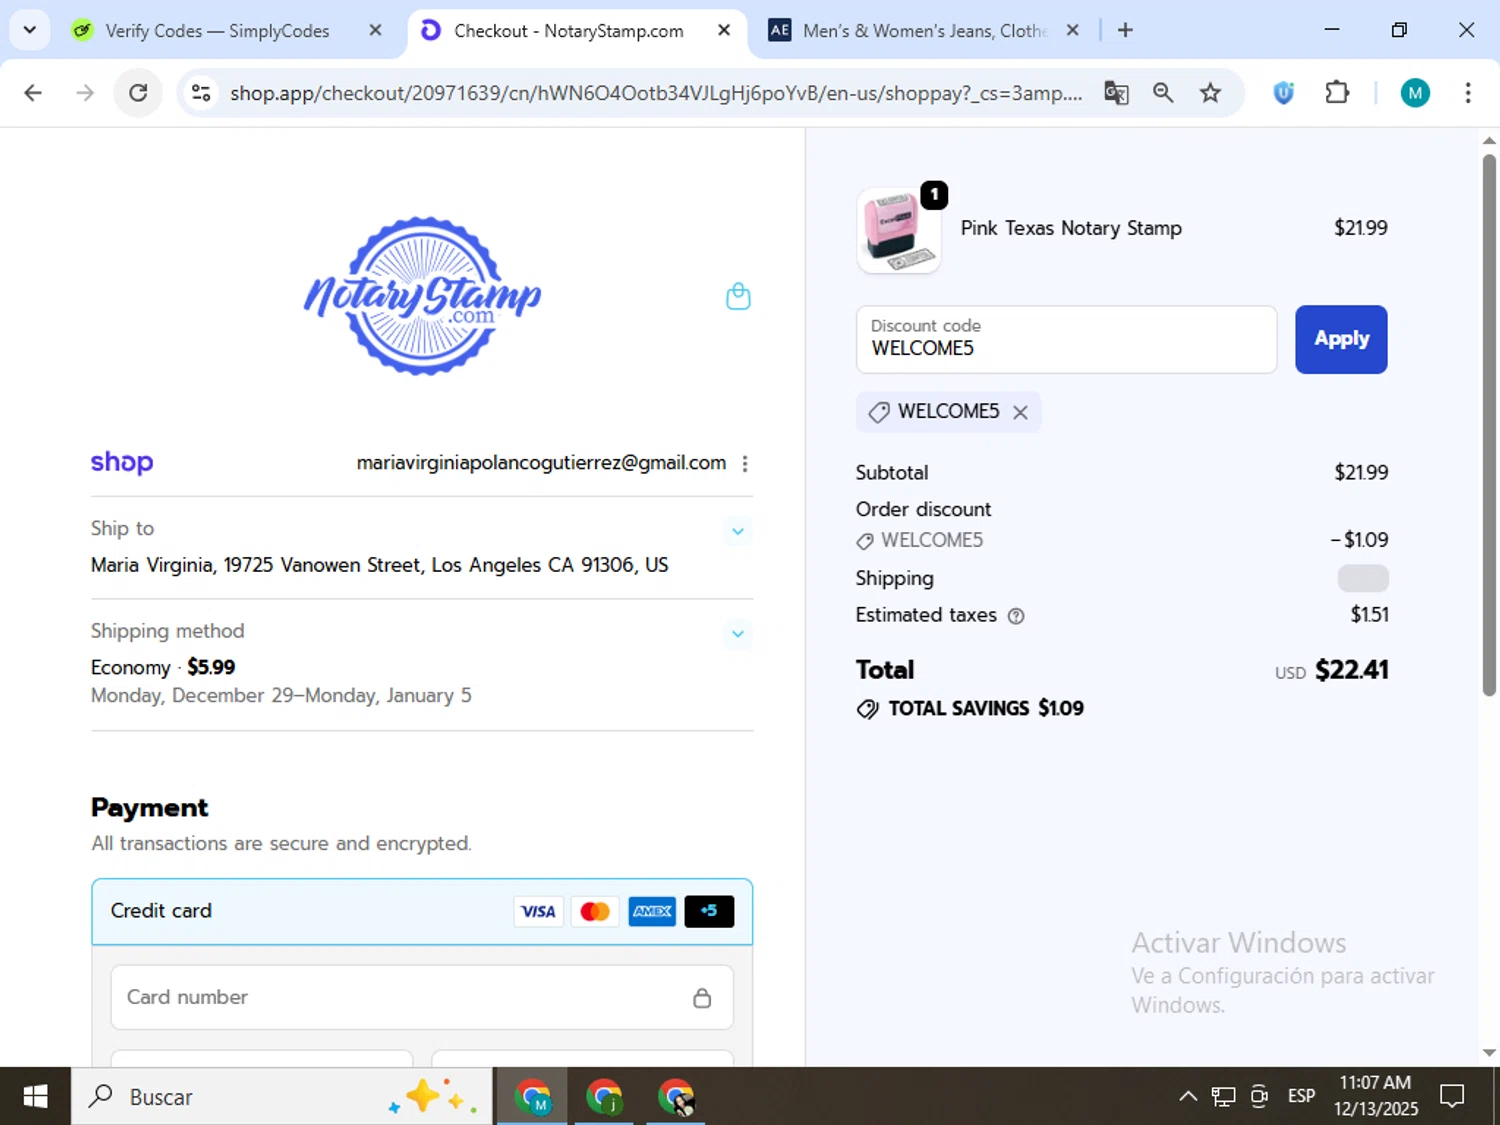This screenshot has width=1500, height=1125.
Task: Open the Chrome profile M avatar
Action: (1415, 93)
